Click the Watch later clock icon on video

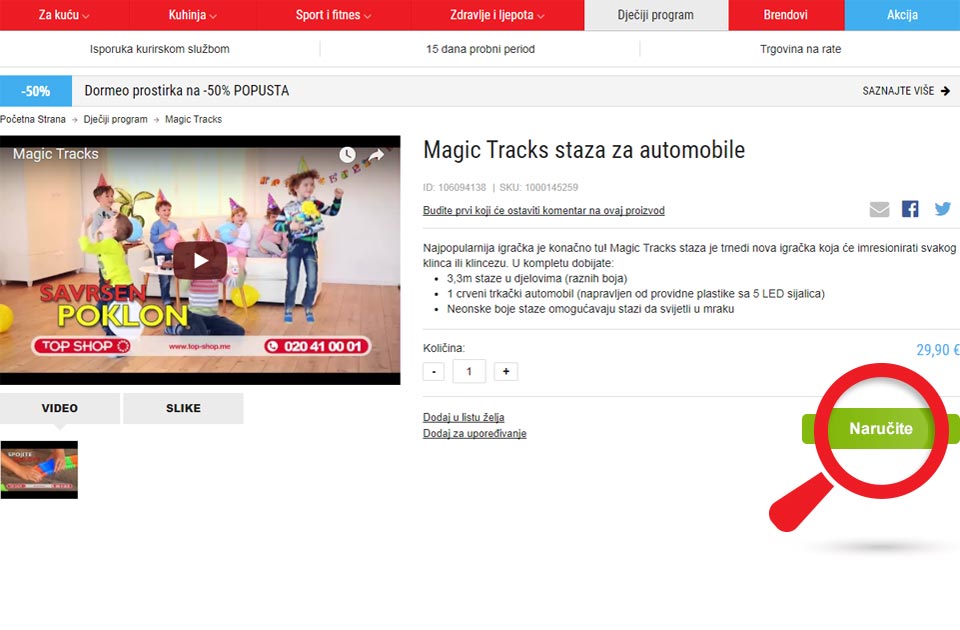[x=347, y=154]
